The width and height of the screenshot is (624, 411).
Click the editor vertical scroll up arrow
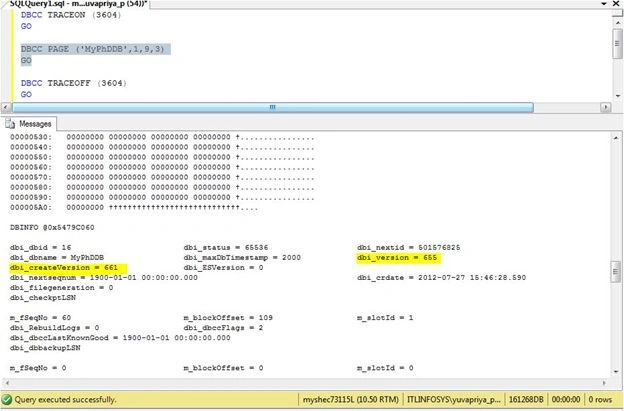618,22
